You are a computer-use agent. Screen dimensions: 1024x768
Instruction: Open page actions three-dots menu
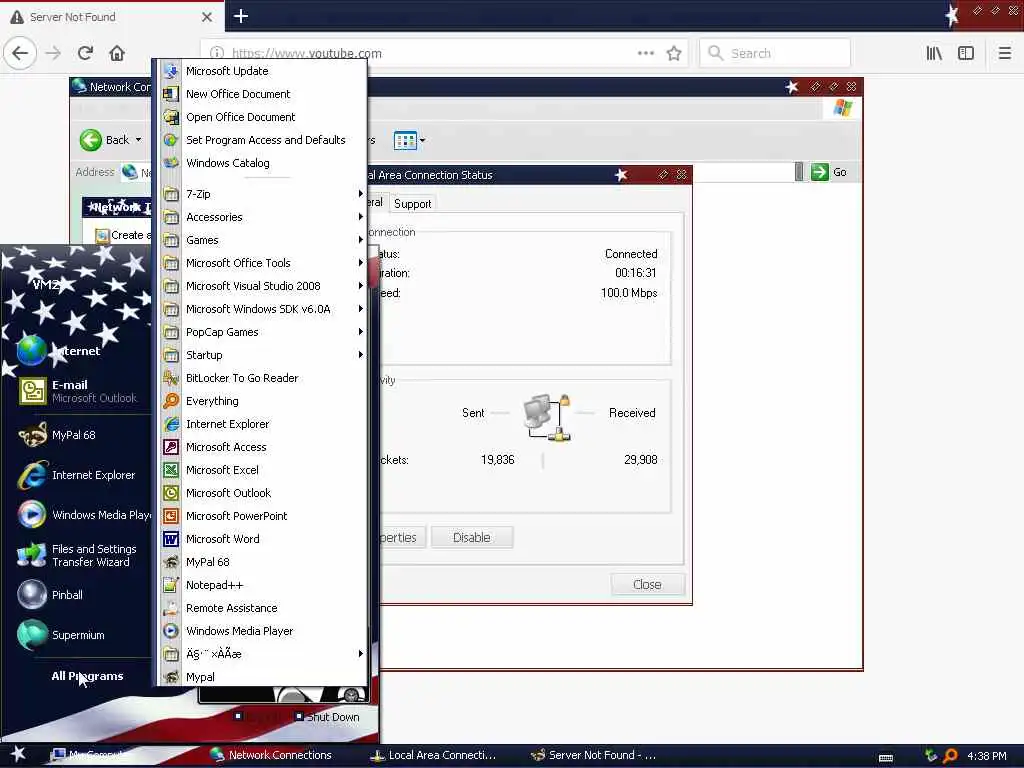pos(646,53)
